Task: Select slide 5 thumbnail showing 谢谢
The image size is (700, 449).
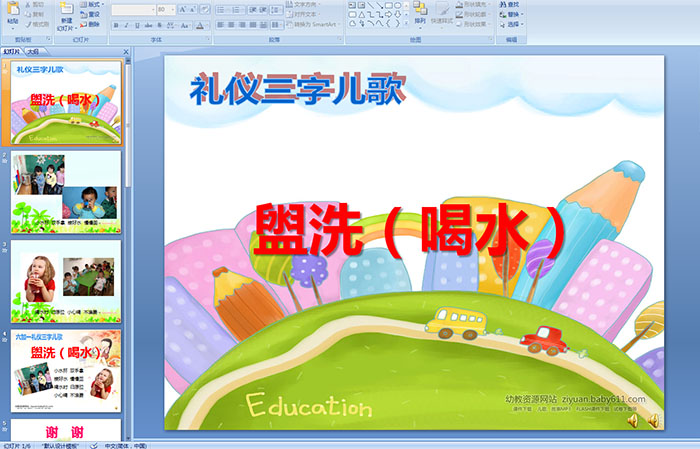Action: coord(66,430)
